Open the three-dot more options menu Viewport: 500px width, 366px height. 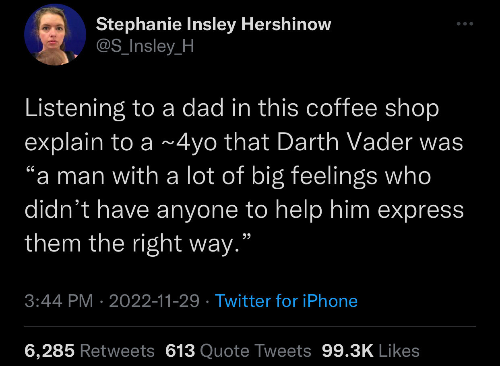(x=465, y=24)
